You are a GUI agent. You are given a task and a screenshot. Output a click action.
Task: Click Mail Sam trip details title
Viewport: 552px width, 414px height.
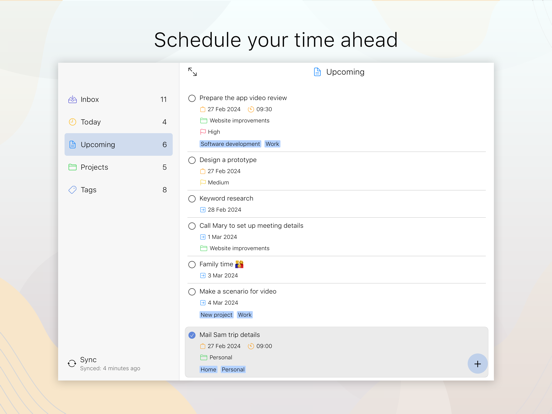pos(230,335)
